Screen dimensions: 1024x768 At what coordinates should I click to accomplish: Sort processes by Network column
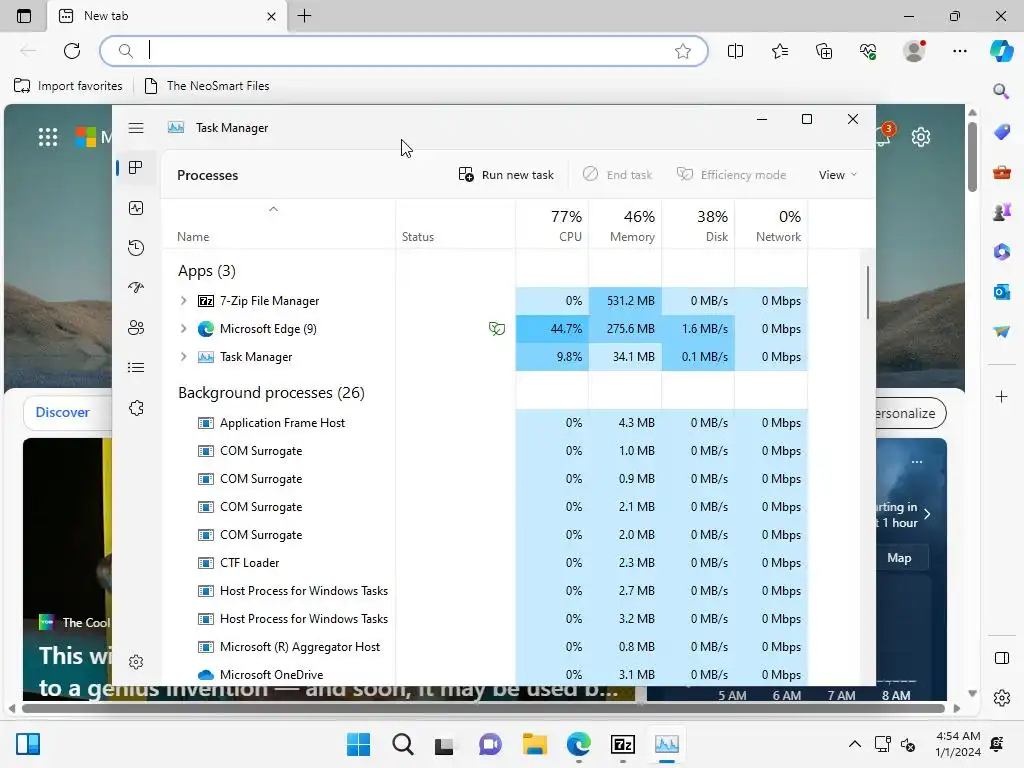point(771,225)
